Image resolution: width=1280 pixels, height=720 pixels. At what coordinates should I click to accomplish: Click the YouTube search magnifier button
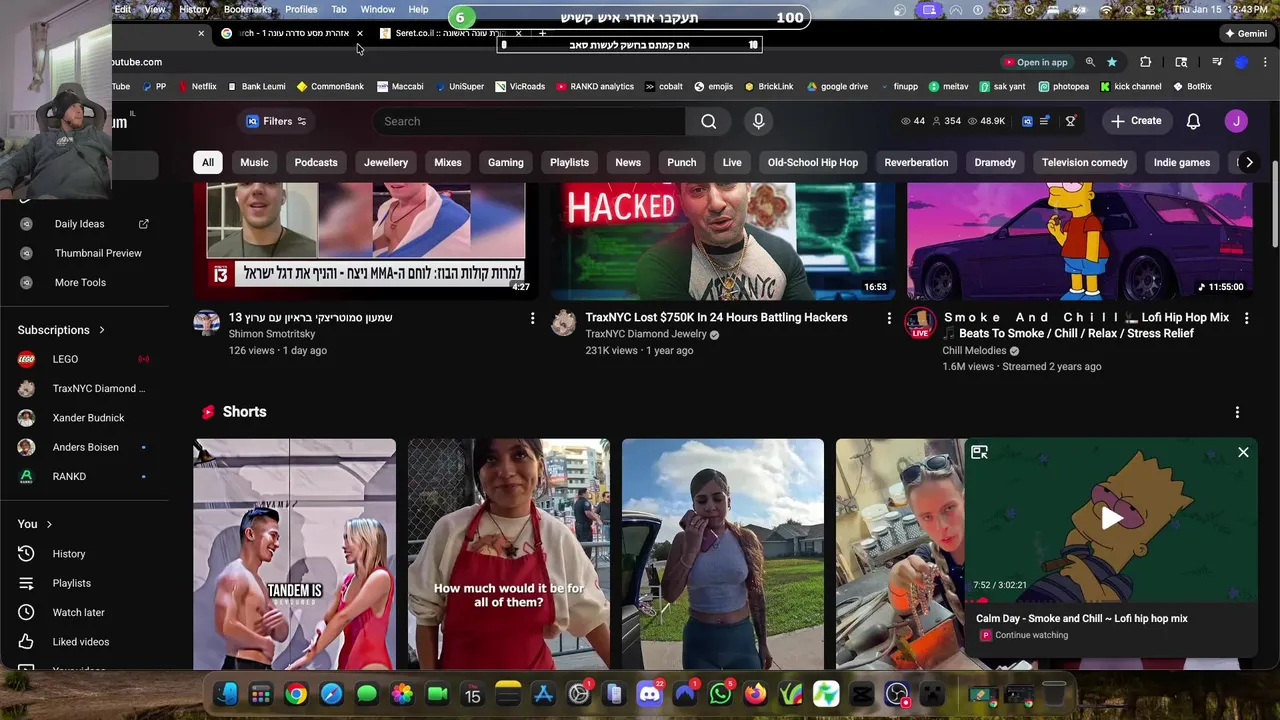coord(708,121)
